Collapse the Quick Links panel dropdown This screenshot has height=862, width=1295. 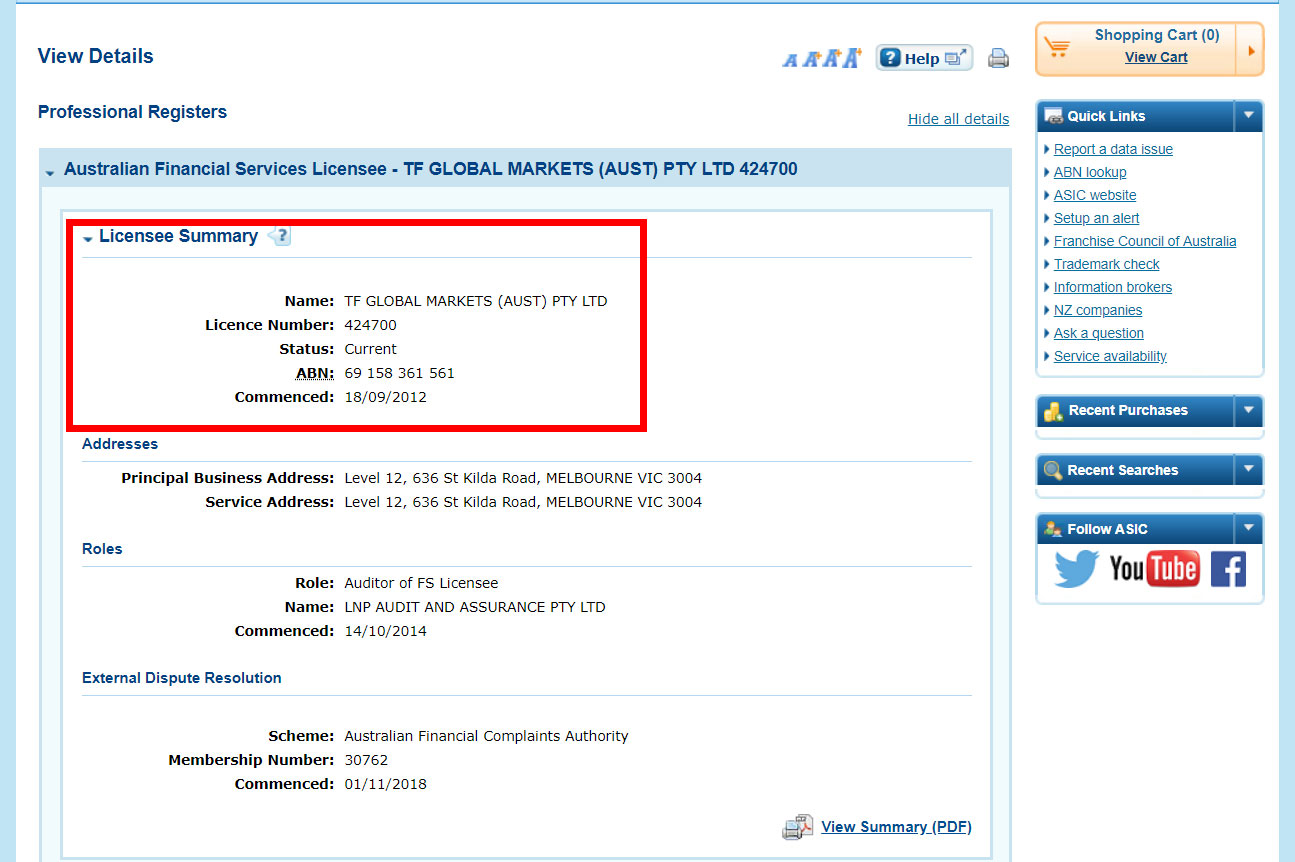pyautogui.click(x=1248, y=116)
